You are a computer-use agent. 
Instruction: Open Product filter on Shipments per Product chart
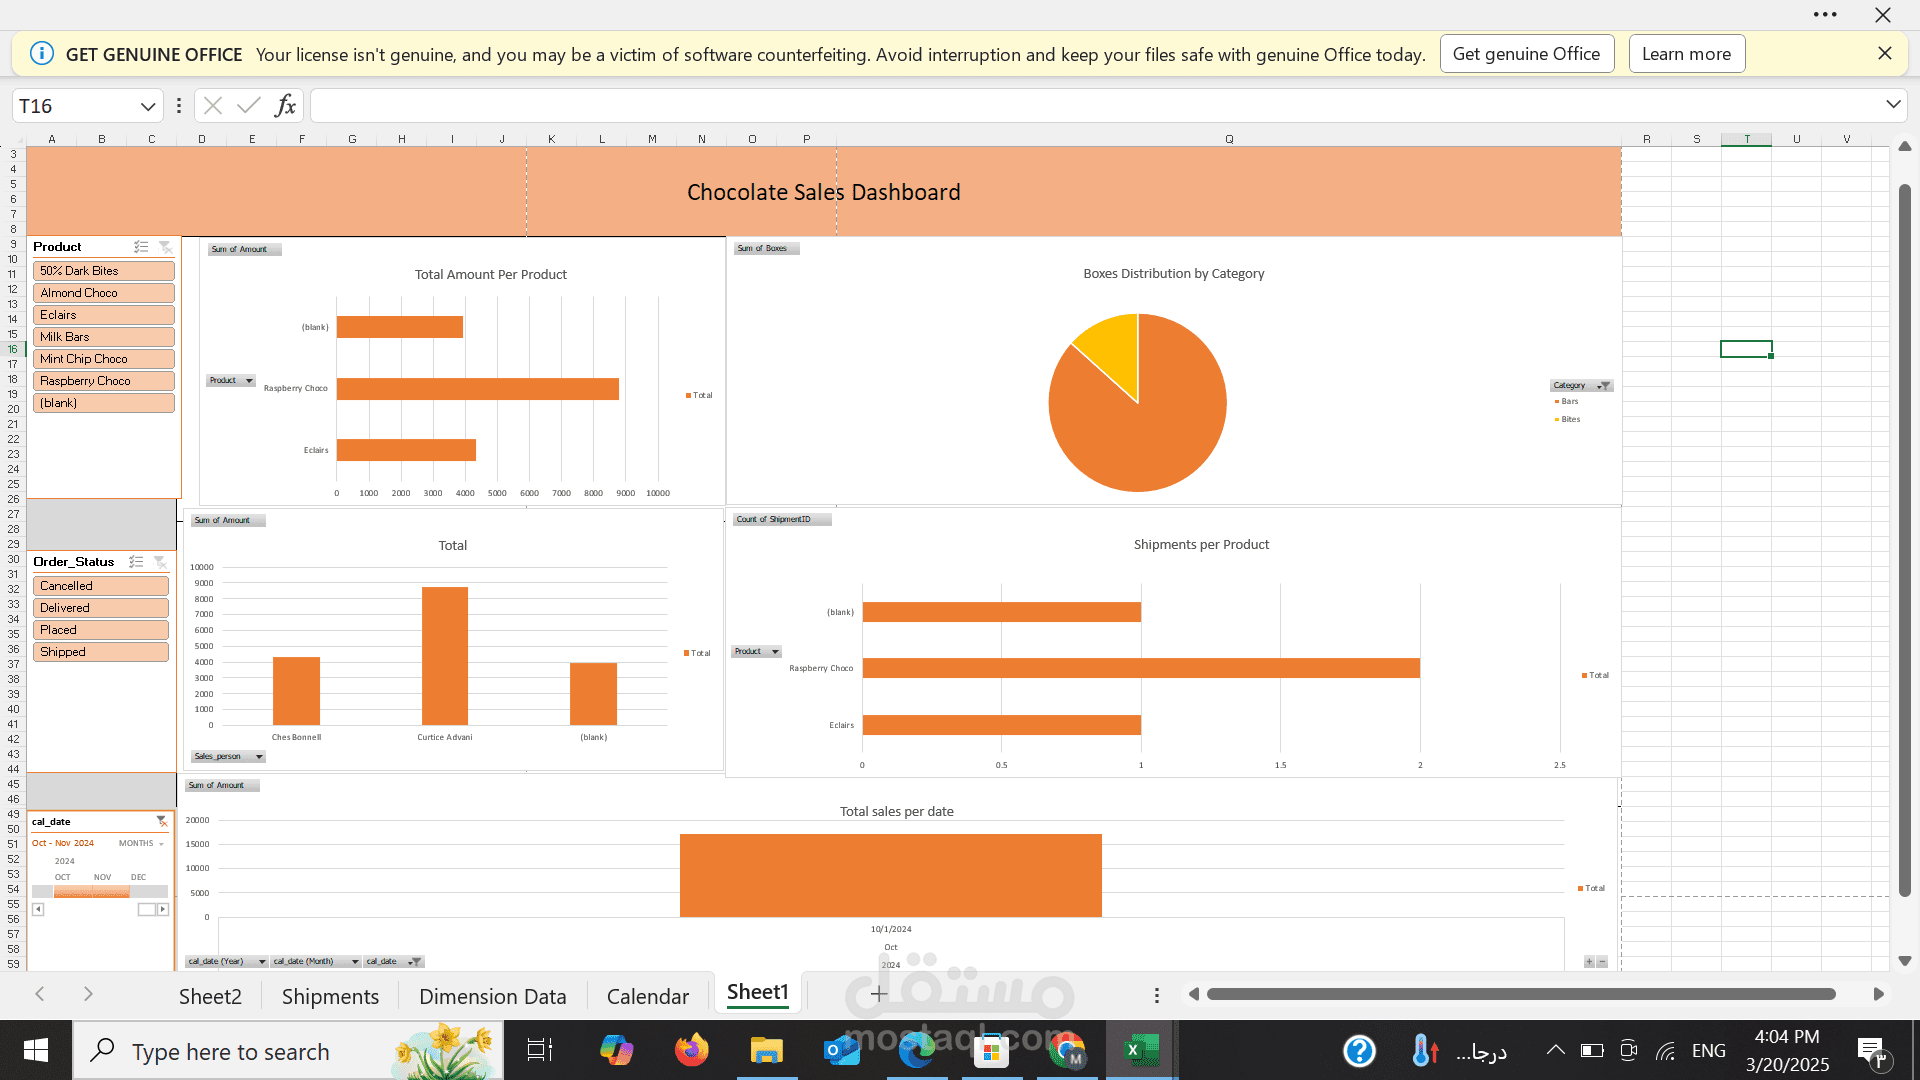(756, 651)
